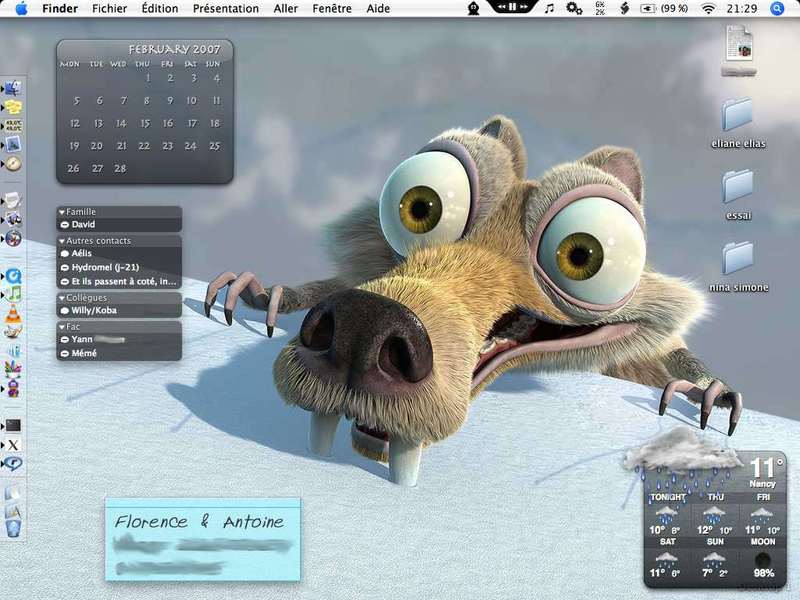
Task: Click the TONIGHT forecast in weather widget
Action: pos(667,514)
